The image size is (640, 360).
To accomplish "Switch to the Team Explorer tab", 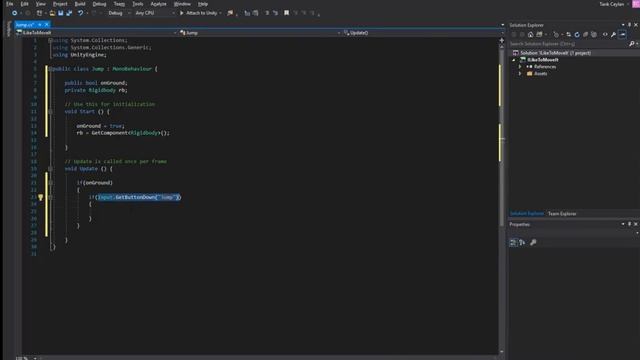I will 562,214.
